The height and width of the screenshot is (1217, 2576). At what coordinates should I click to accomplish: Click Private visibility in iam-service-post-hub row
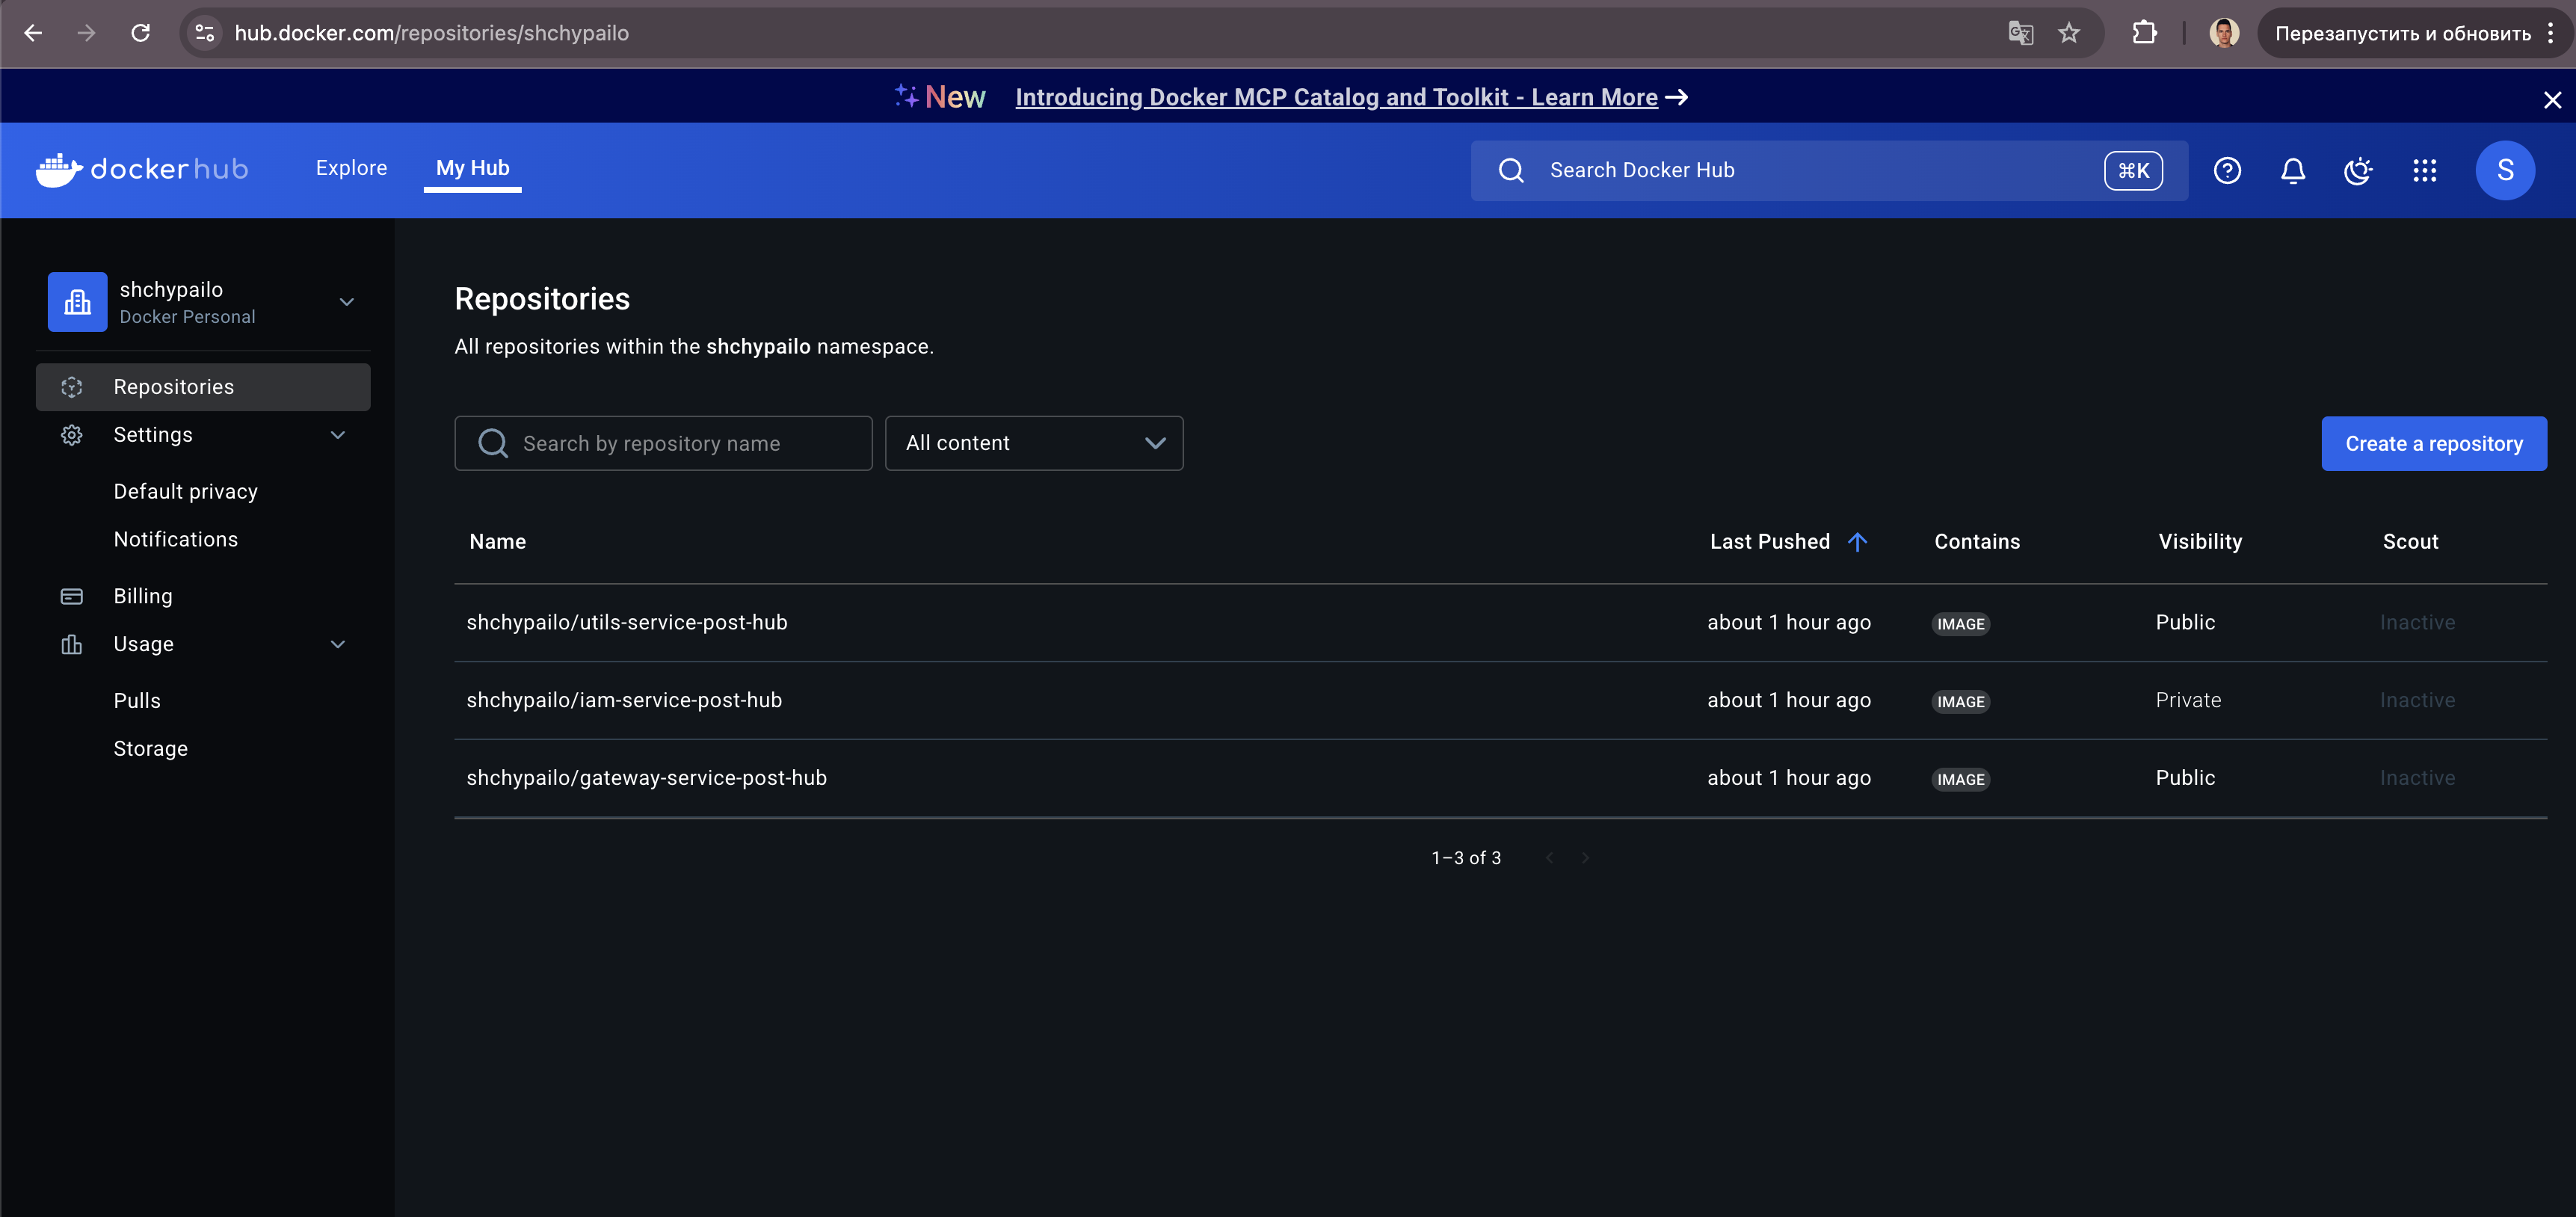(2188, 700)
